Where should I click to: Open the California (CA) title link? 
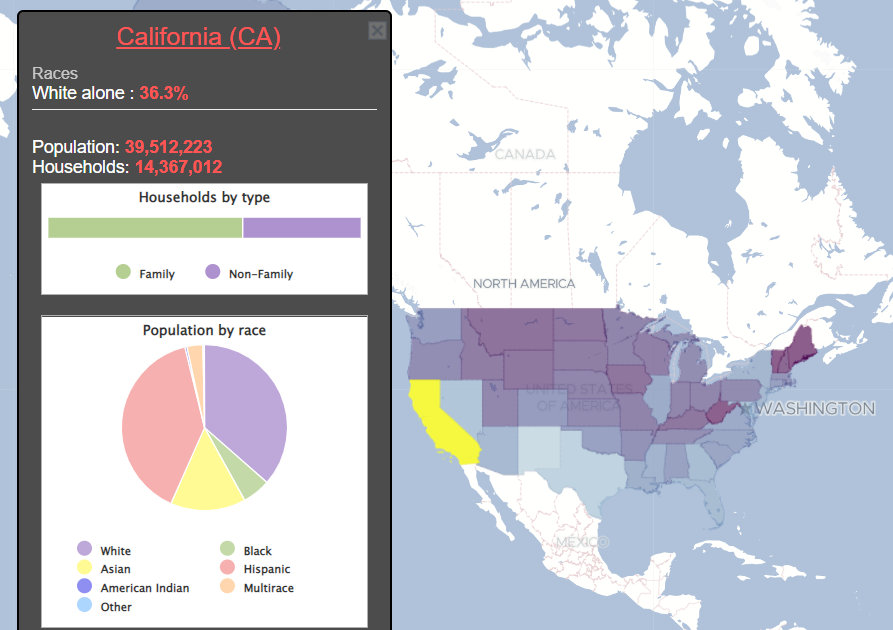pyautogui.click(x=199, y=37)
